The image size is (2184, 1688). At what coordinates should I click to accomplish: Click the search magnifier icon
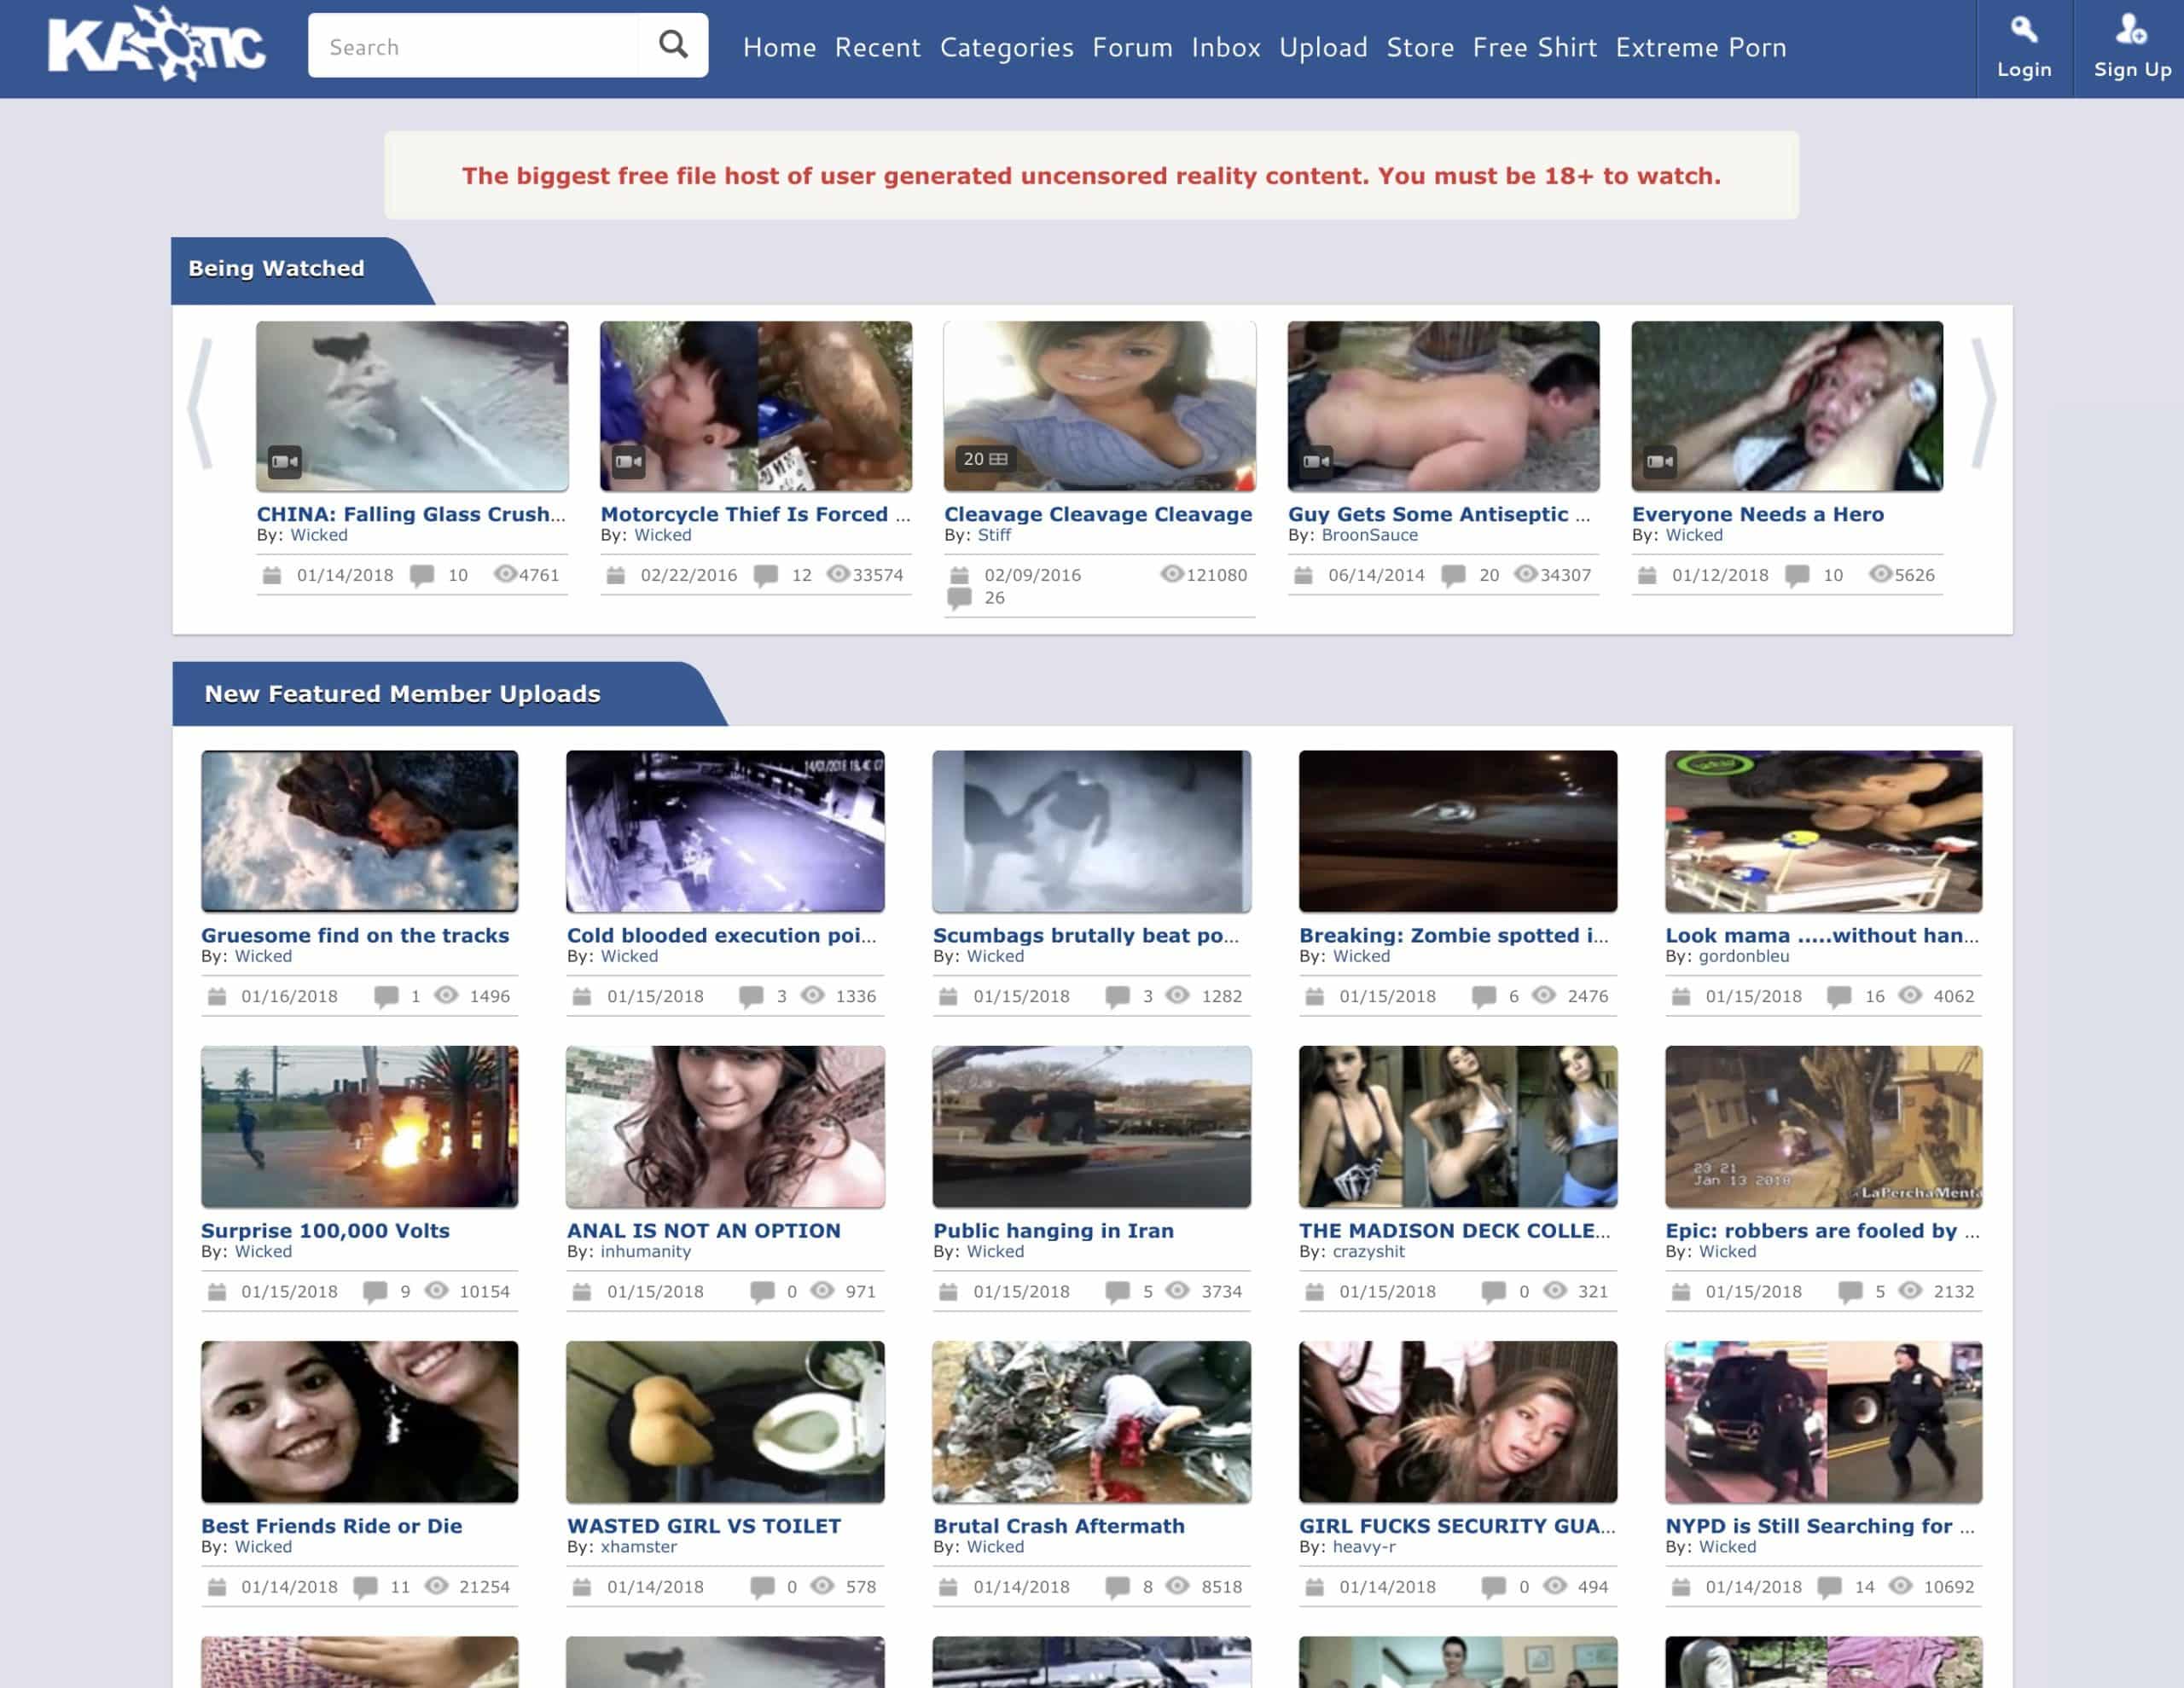673,45
